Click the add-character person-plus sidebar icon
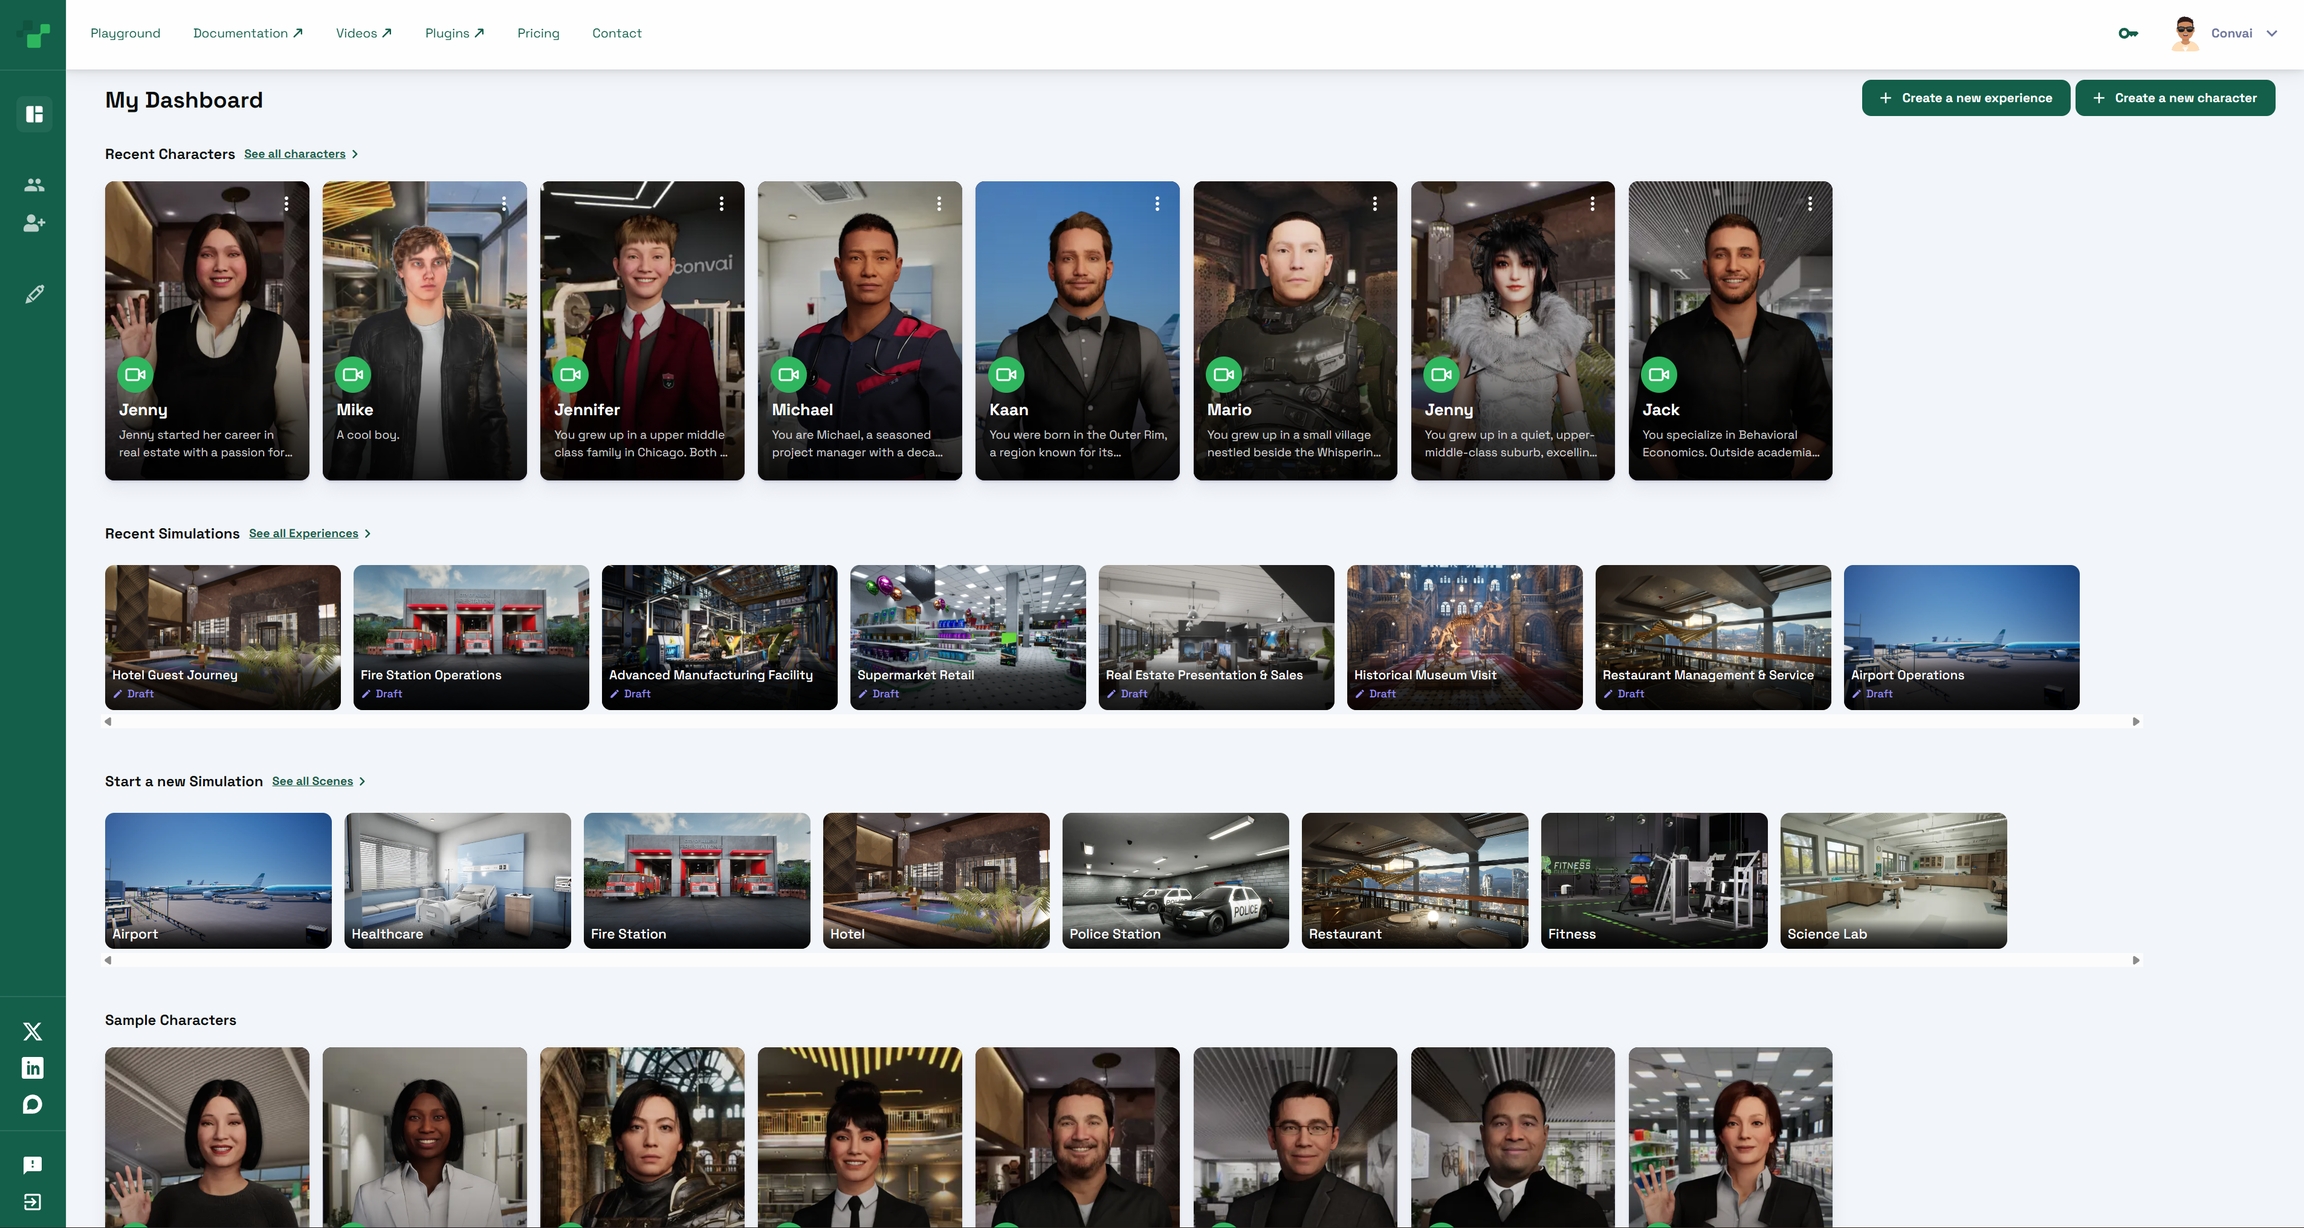The width and height of the screenshot is (2304, 1228). pos(34,223)
